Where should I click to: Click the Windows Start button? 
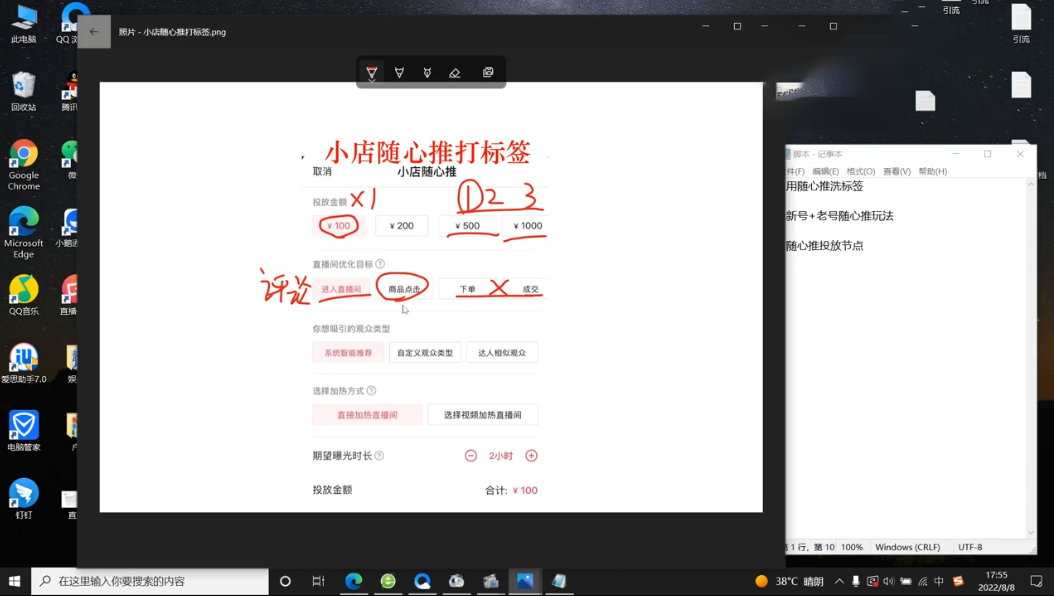[x=15, y=581]
